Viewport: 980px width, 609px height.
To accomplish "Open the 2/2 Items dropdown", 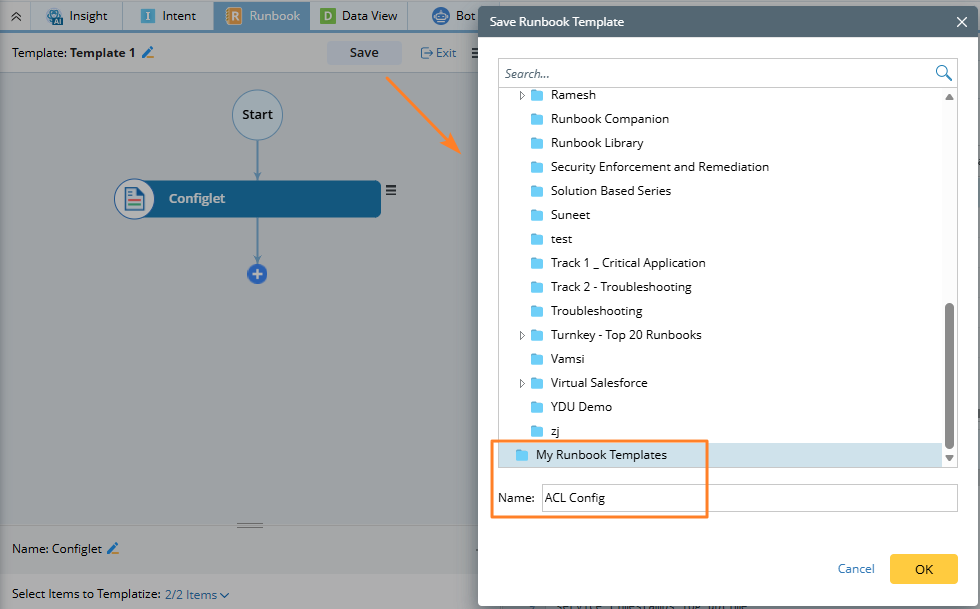I will point(197,595).
